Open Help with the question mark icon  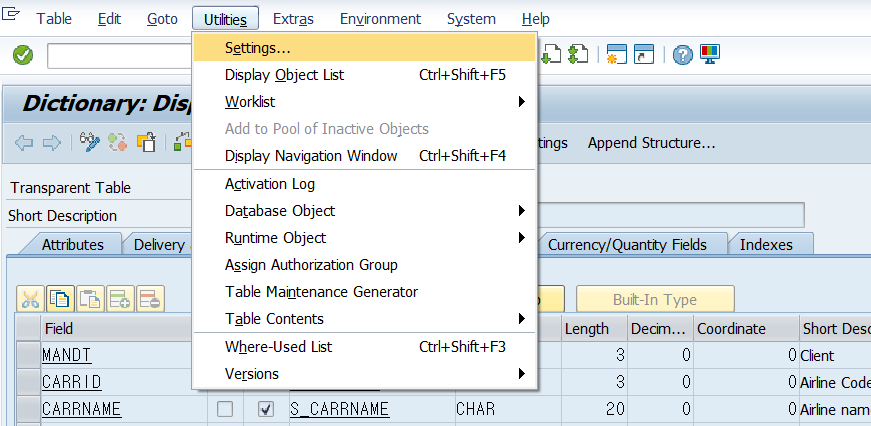(x=683, y=56)
